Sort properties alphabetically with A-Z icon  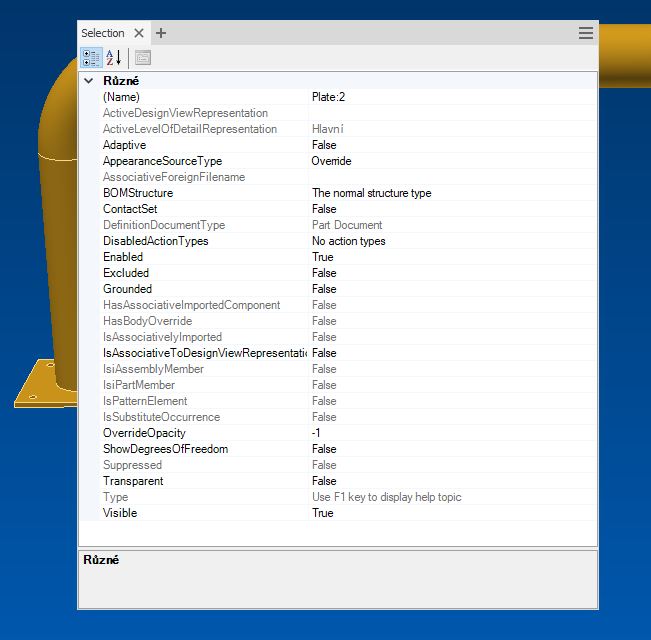point(113,58)
